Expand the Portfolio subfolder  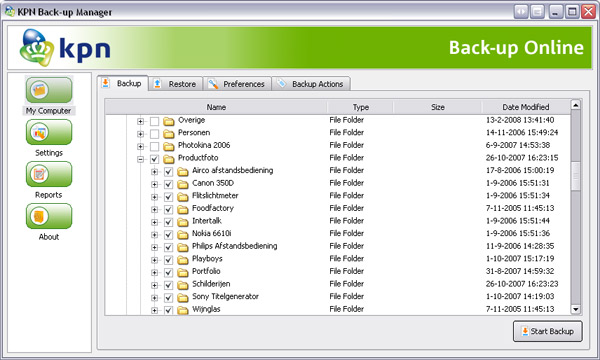click(155, 273)
